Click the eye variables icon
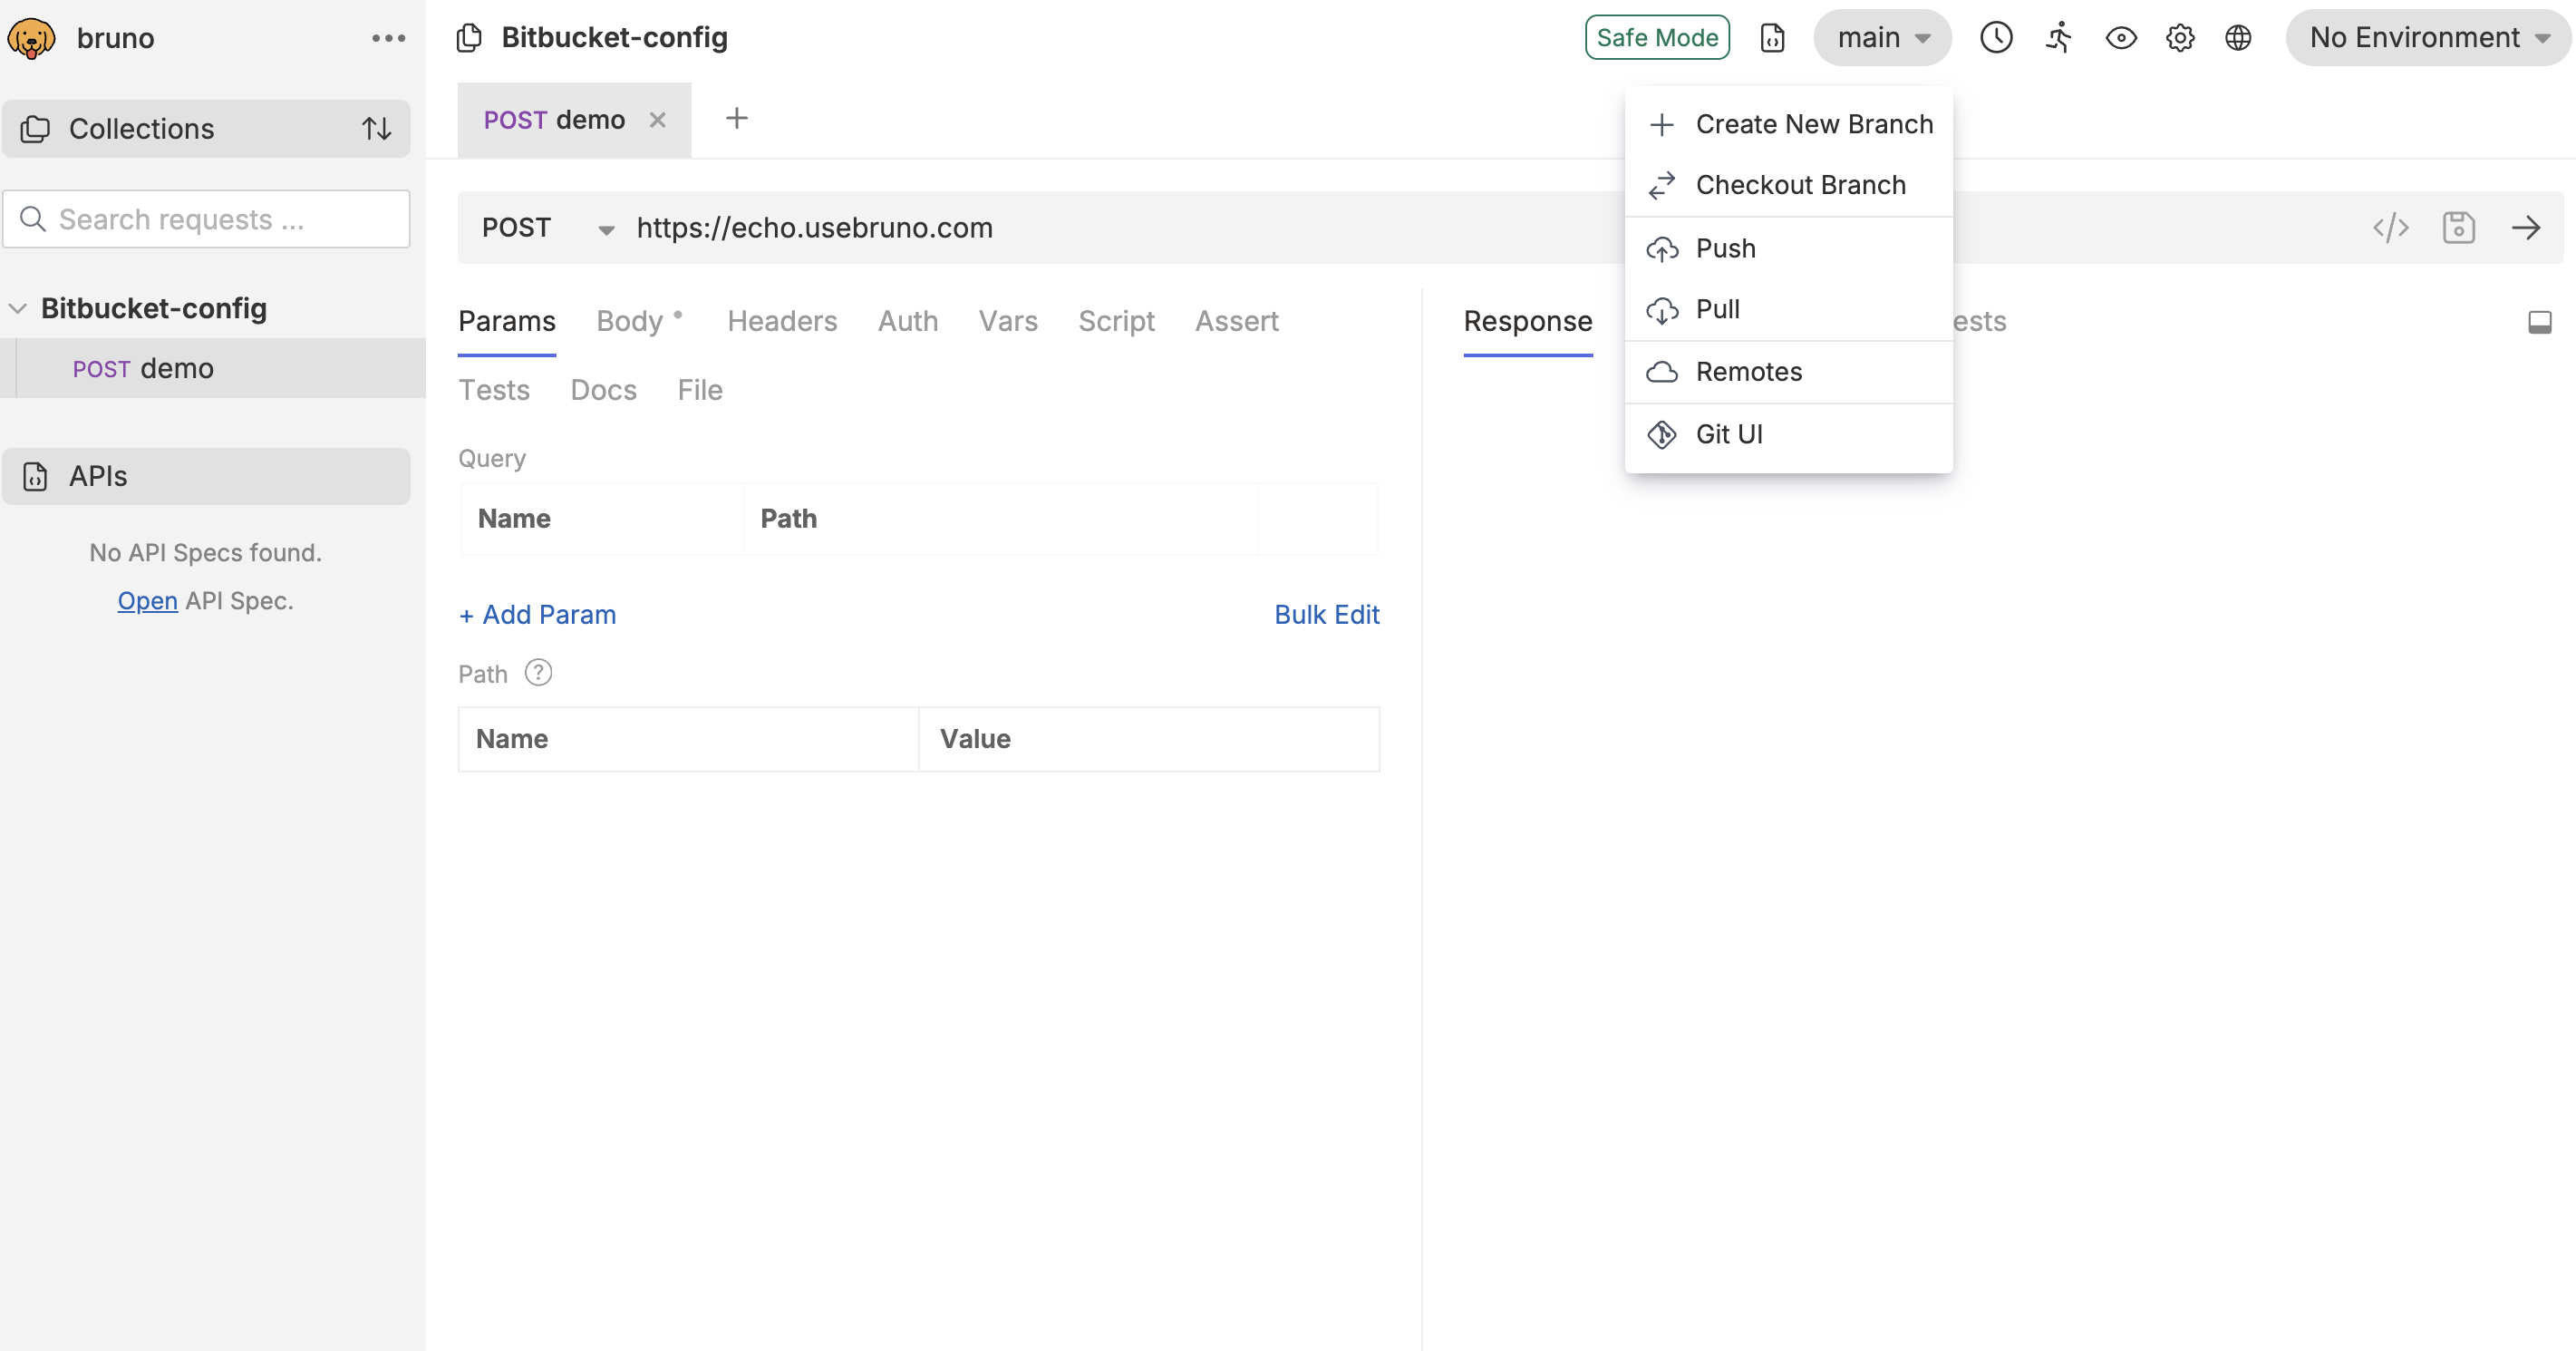 point(2120,38)
